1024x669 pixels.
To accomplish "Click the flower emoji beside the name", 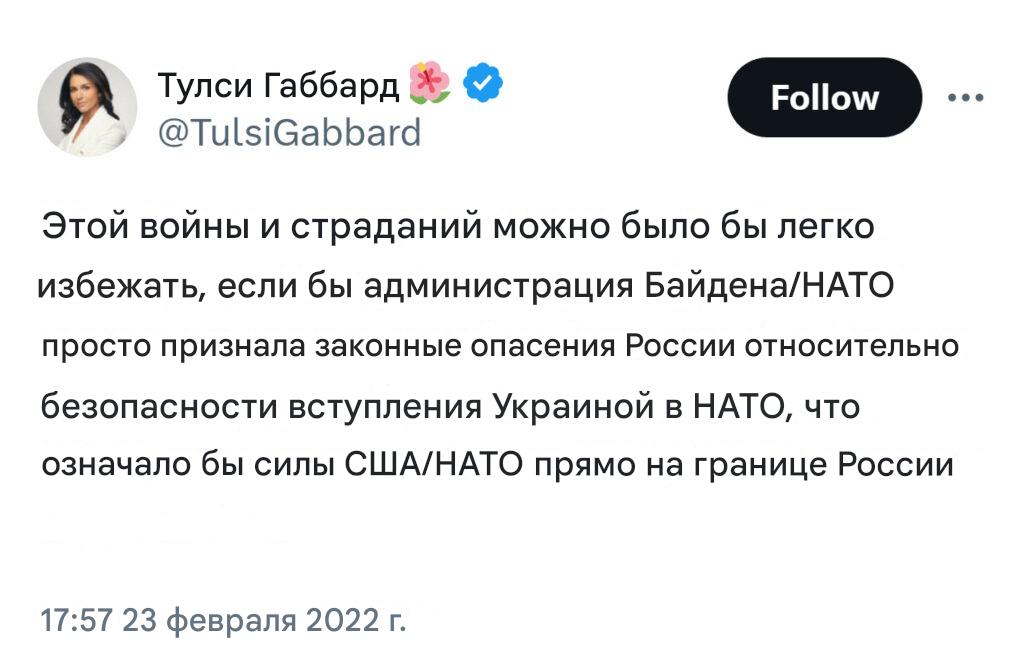I will [x=430, y=85].
